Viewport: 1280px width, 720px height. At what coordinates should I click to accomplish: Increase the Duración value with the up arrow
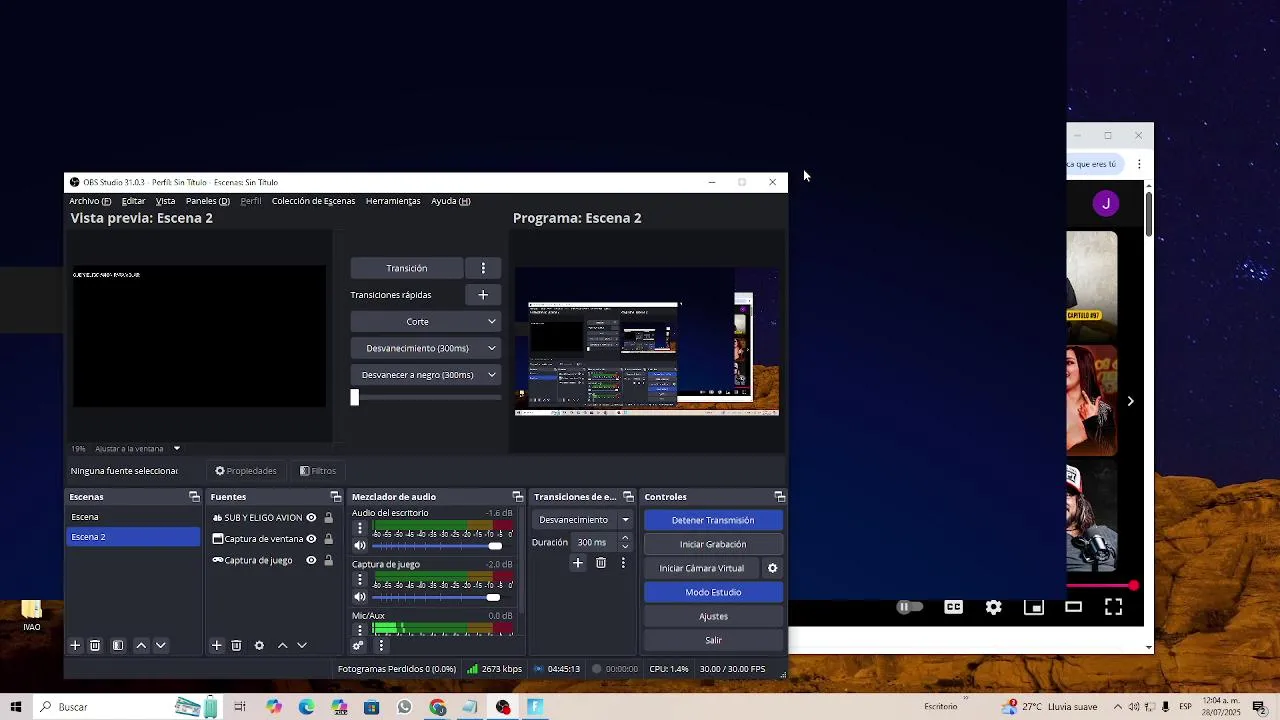(x=625, y=538)
